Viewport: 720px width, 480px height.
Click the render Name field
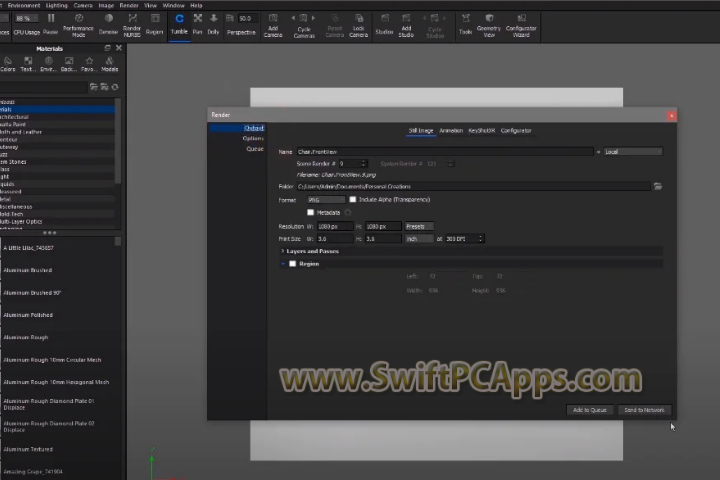[x=444, y=152]
